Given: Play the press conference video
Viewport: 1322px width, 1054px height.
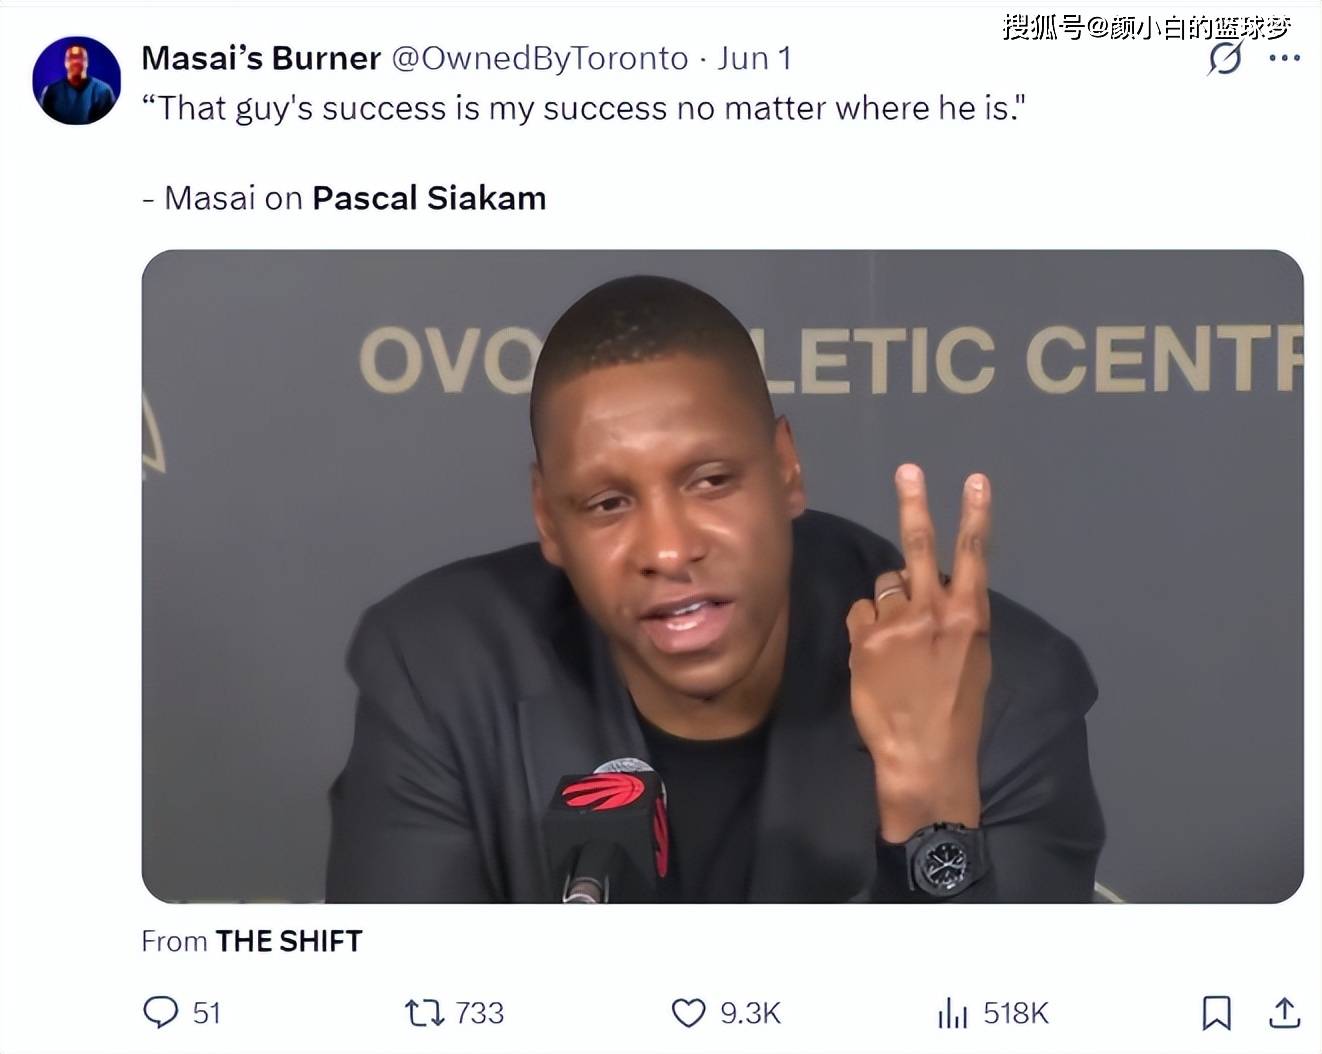Looking at the screenshot, I should pyautogui.click(x=722, y=576).
